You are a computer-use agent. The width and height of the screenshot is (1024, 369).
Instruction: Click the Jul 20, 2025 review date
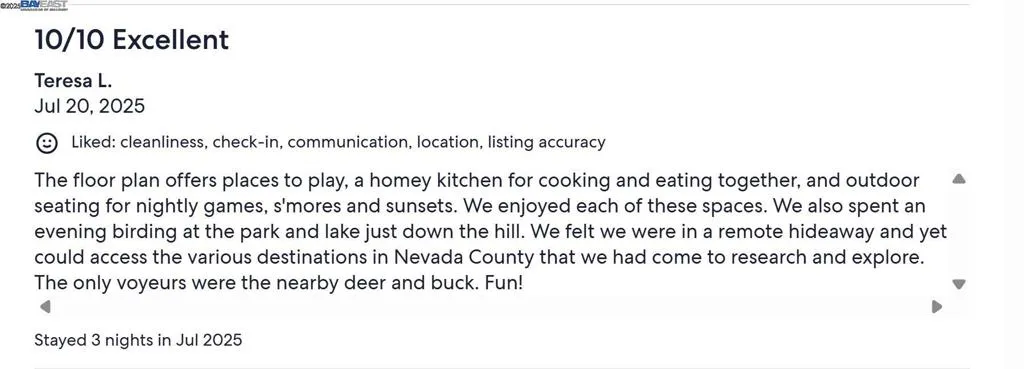89,106
